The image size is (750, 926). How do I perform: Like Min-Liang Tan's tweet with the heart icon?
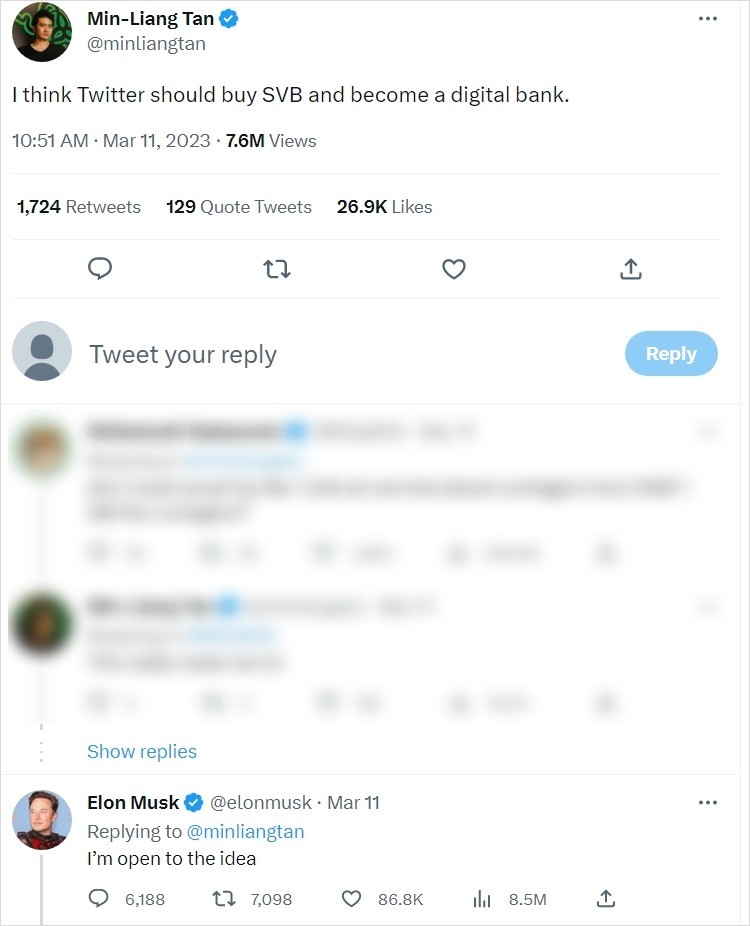[454, 269]
